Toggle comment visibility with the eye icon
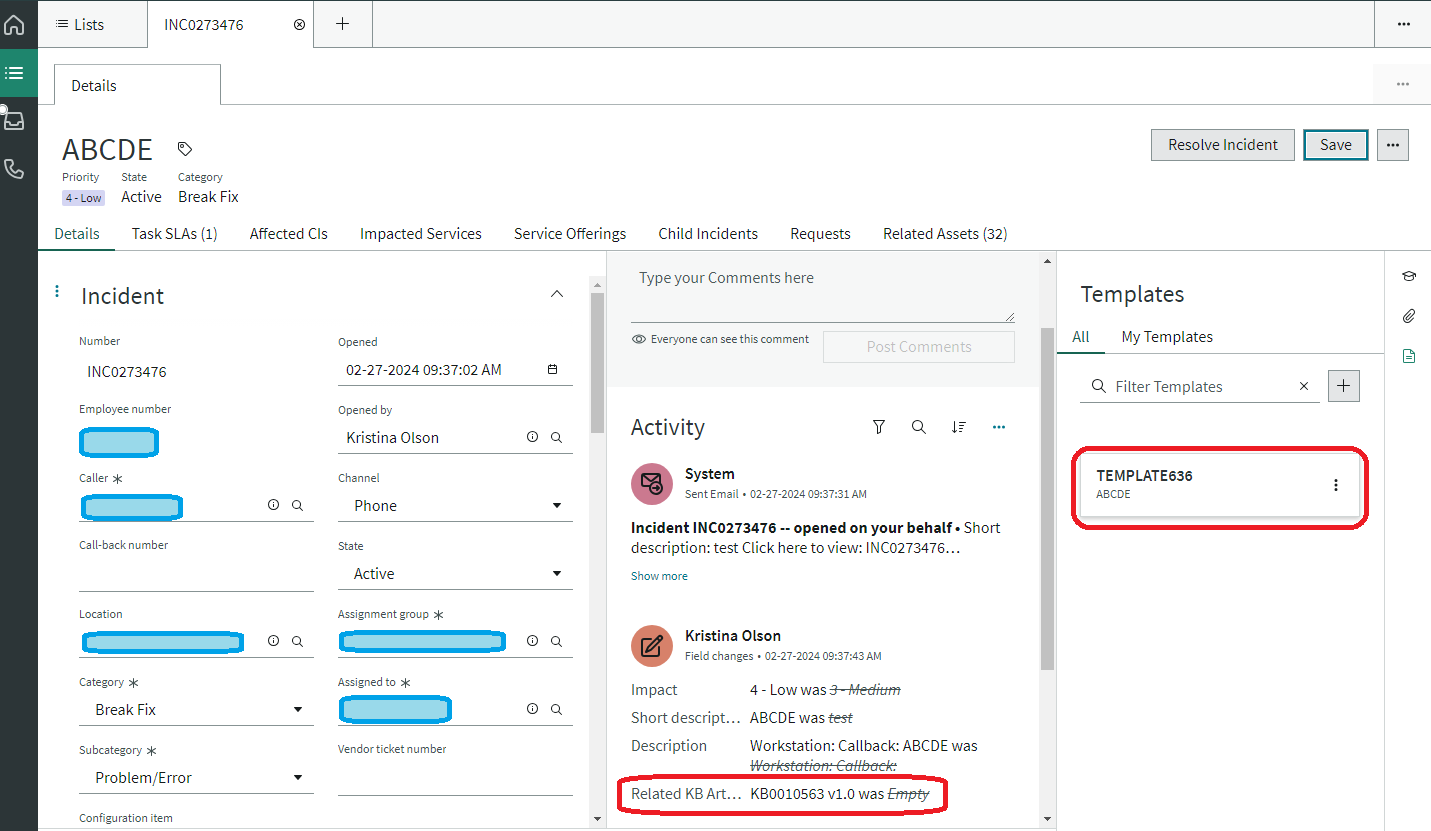This screenshot has height=831, width=1431. pos(638,339)
